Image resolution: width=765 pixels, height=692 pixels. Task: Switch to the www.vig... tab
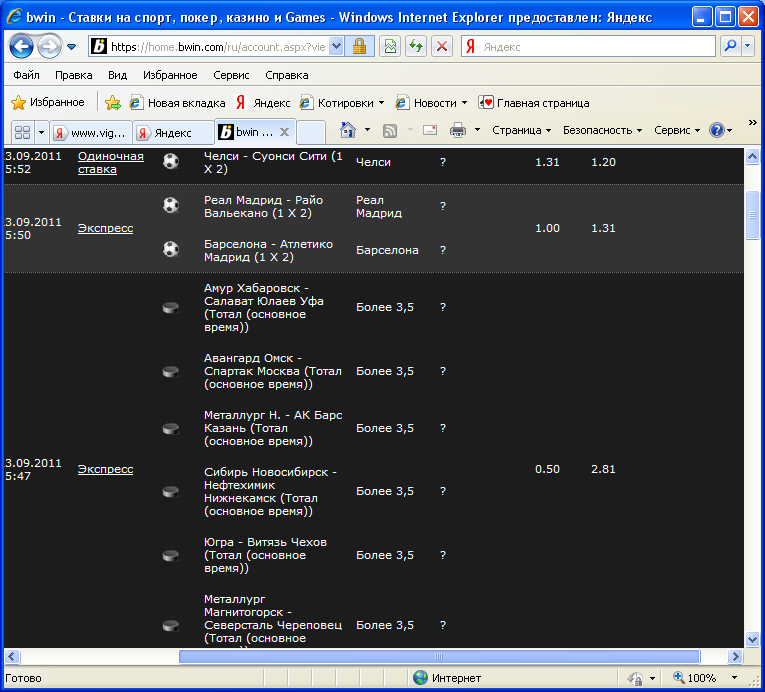pos(91,133)
